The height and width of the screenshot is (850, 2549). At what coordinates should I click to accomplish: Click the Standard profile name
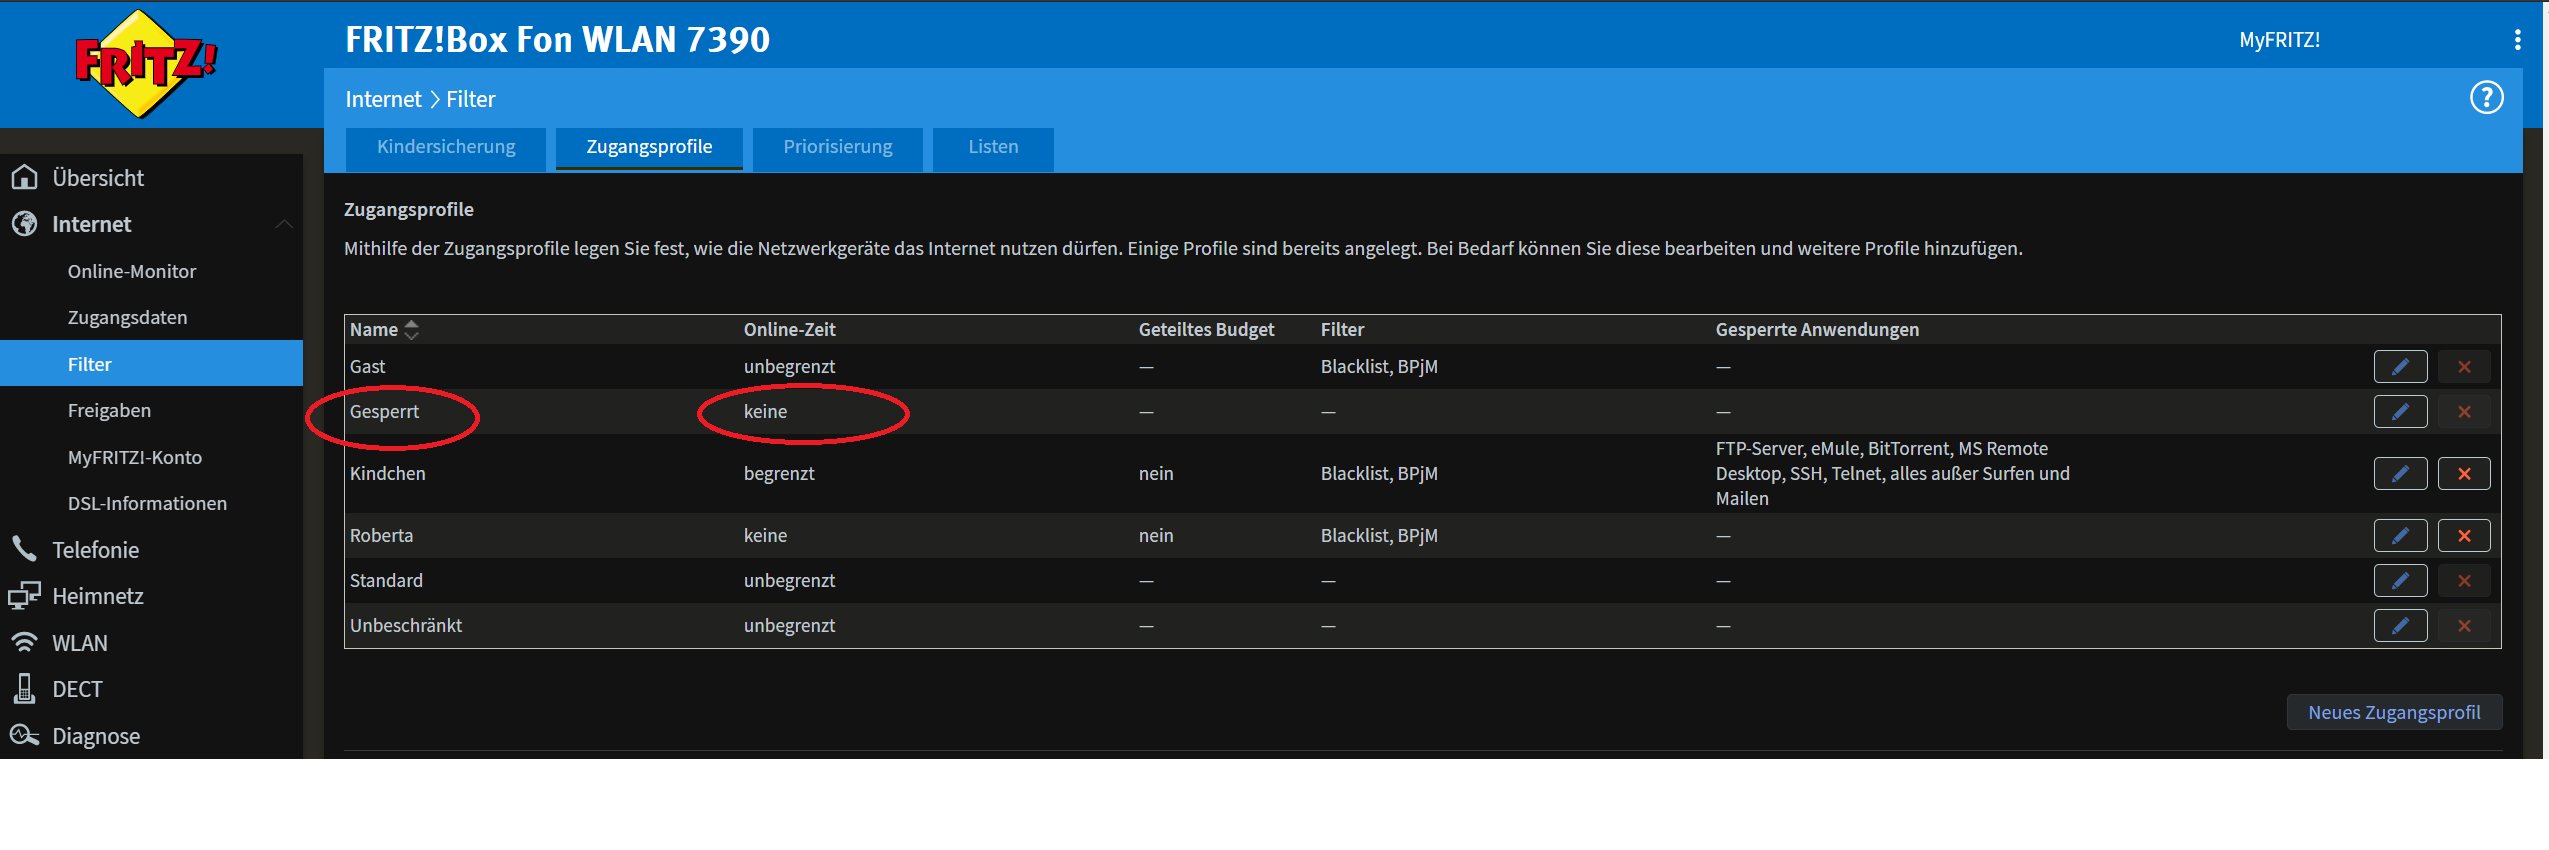386,581
